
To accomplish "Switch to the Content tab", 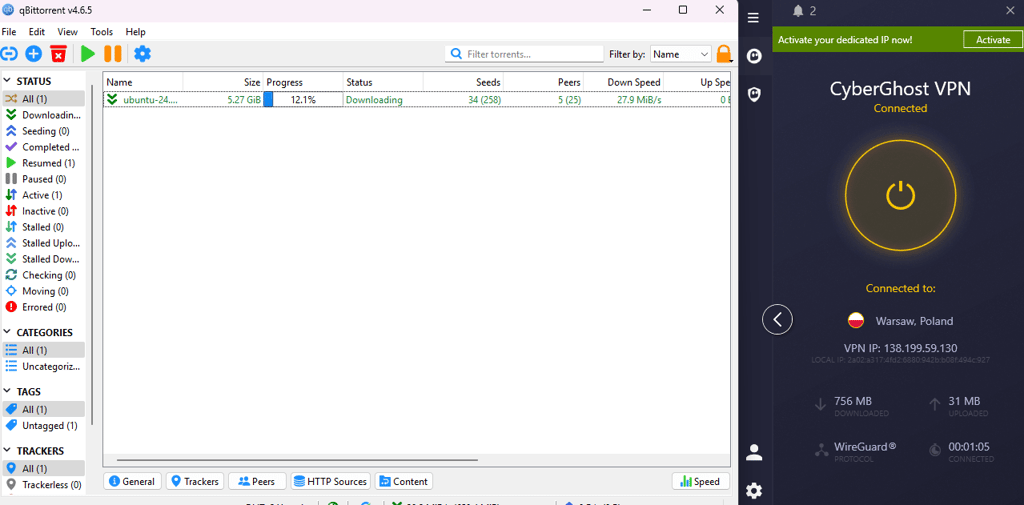I will (x=404, y=481).
